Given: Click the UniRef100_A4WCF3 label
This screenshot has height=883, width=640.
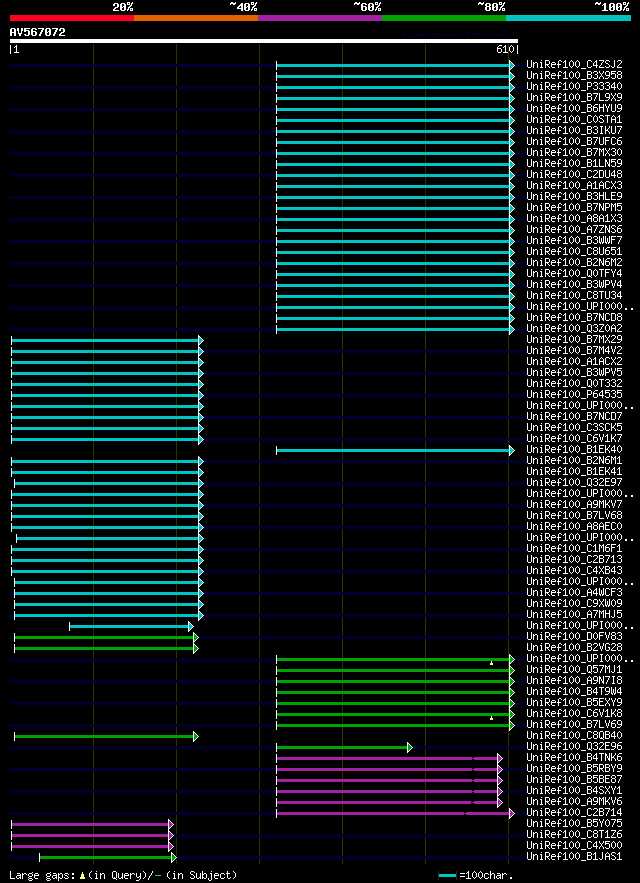Looking at the screenshot, I should pos(574,592).
